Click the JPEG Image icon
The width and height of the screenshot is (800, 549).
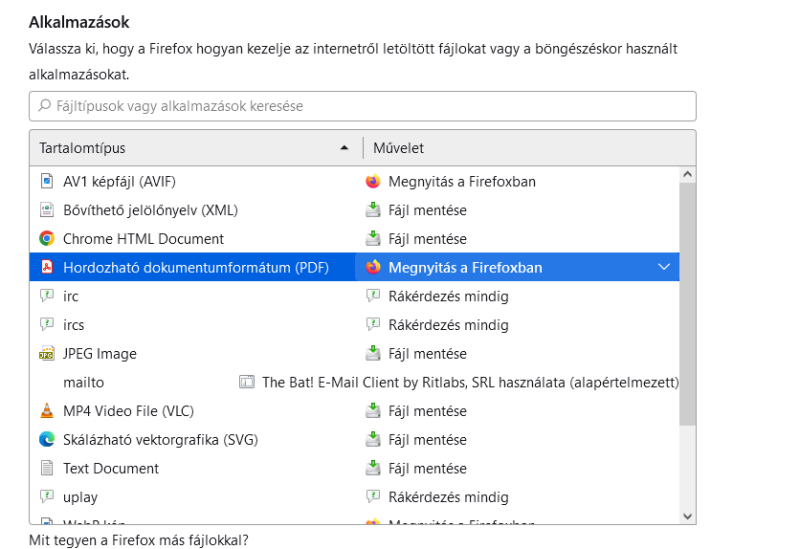click(46, 354)
